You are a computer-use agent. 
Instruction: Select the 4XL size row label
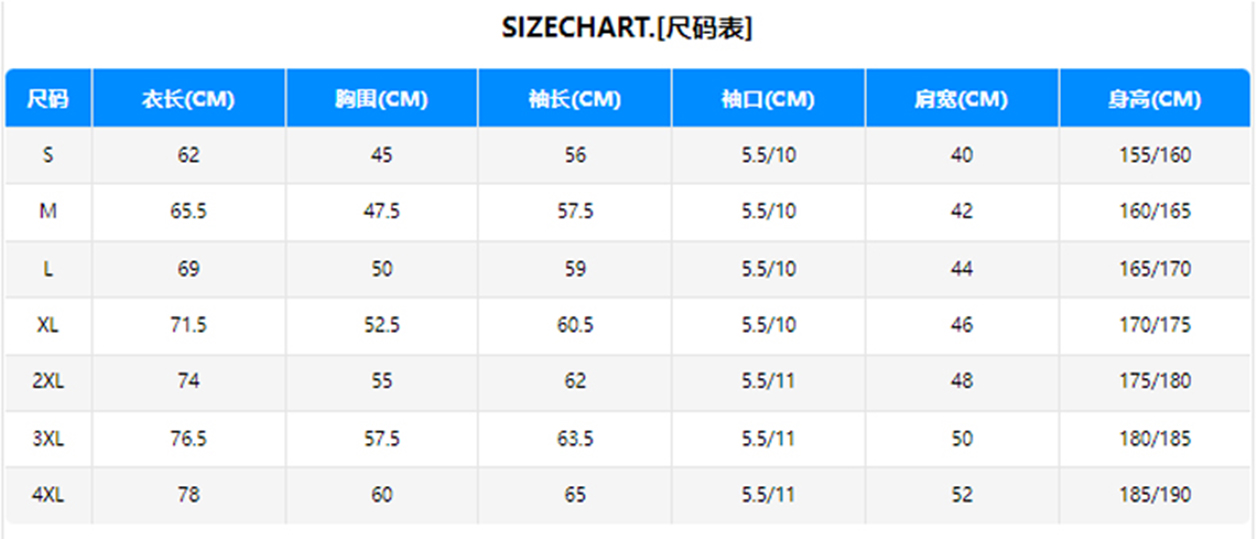click(x=48, y=495)
